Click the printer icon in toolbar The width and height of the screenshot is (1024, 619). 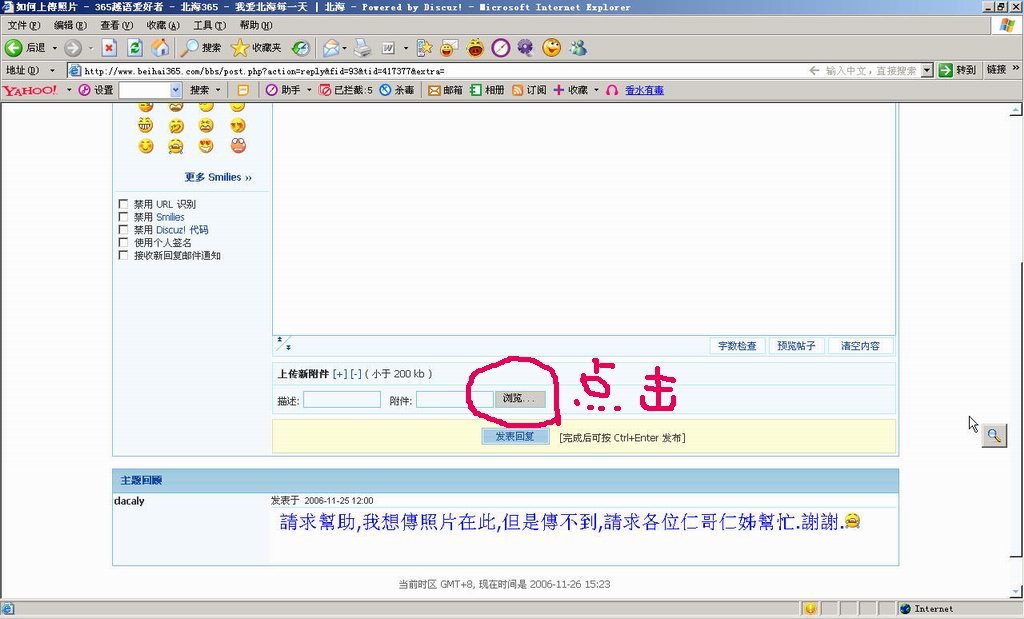(x=362, y=48)
